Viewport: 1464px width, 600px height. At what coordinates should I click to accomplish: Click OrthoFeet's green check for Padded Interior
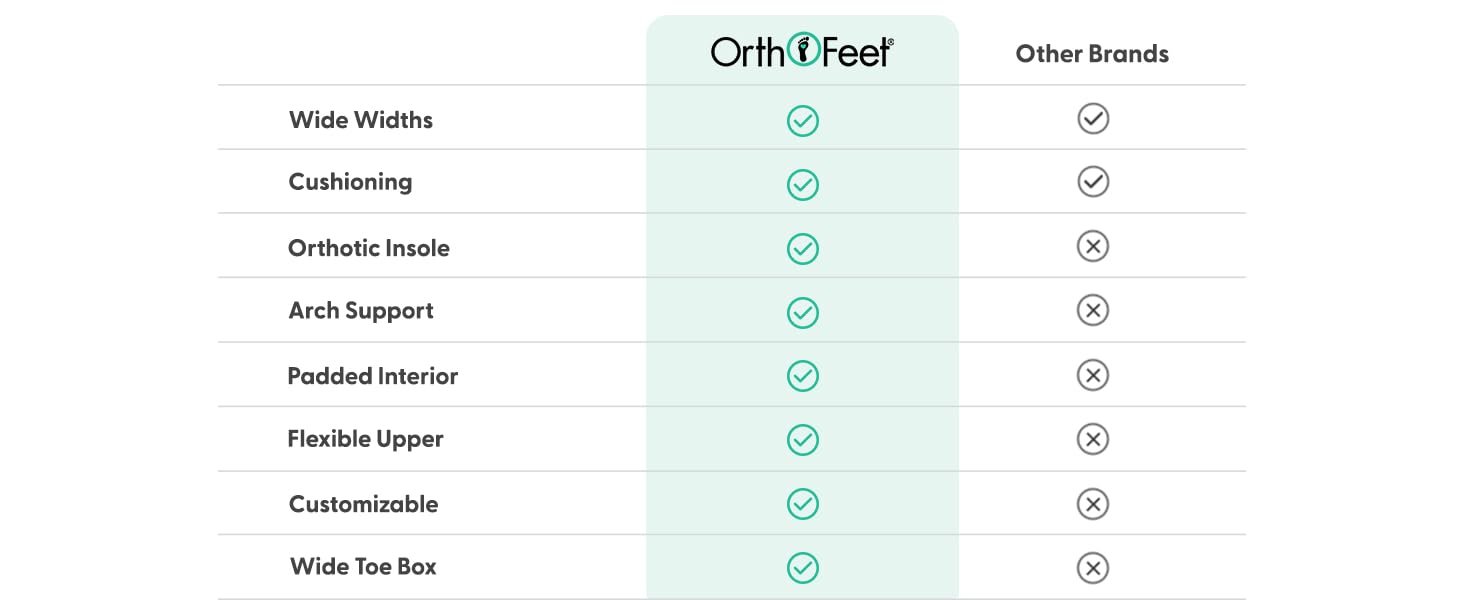click(x=802, y=376)
